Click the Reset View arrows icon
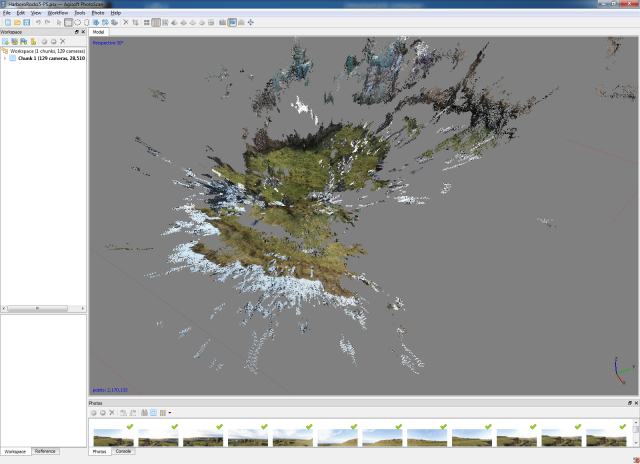 (250, 22)
